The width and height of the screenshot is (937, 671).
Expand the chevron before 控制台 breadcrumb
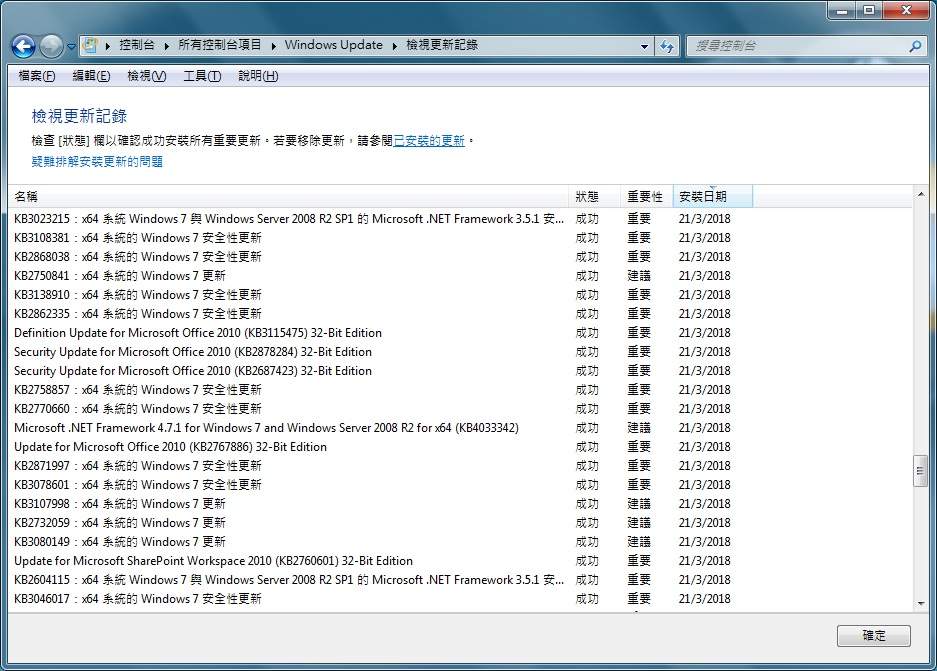click(x=108, y=45)
